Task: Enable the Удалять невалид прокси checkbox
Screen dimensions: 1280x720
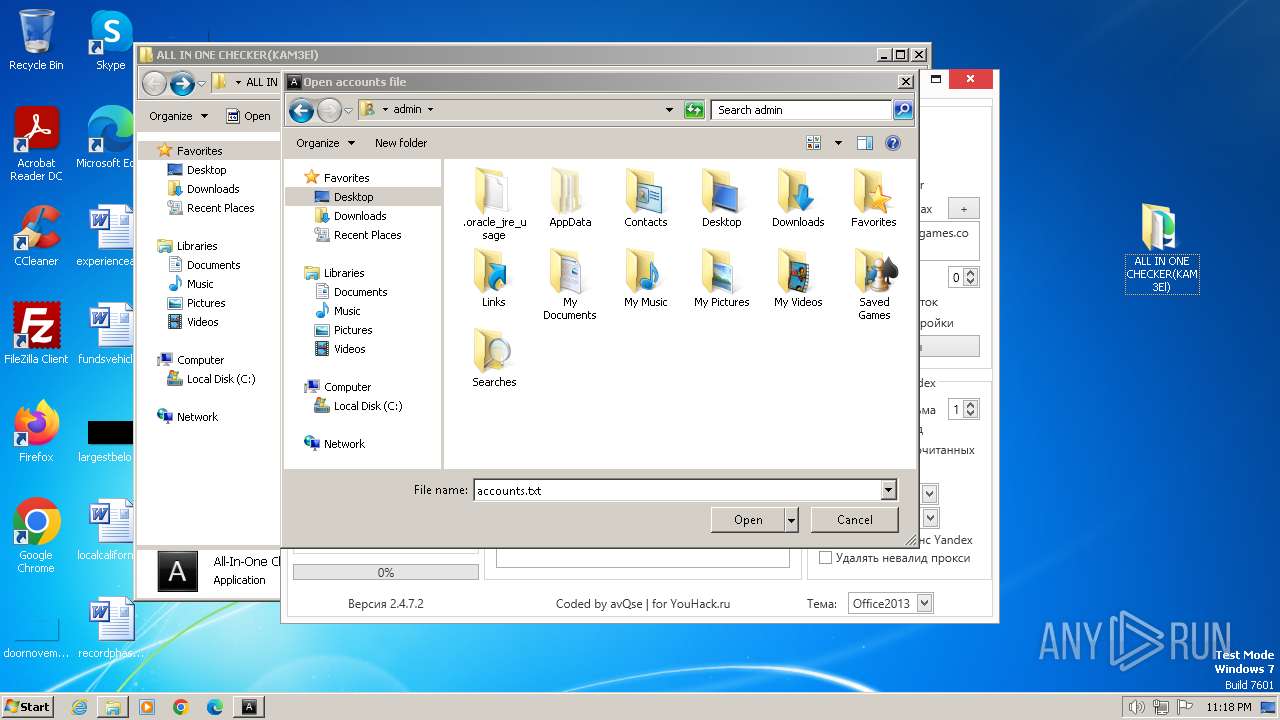Action: 825,558
